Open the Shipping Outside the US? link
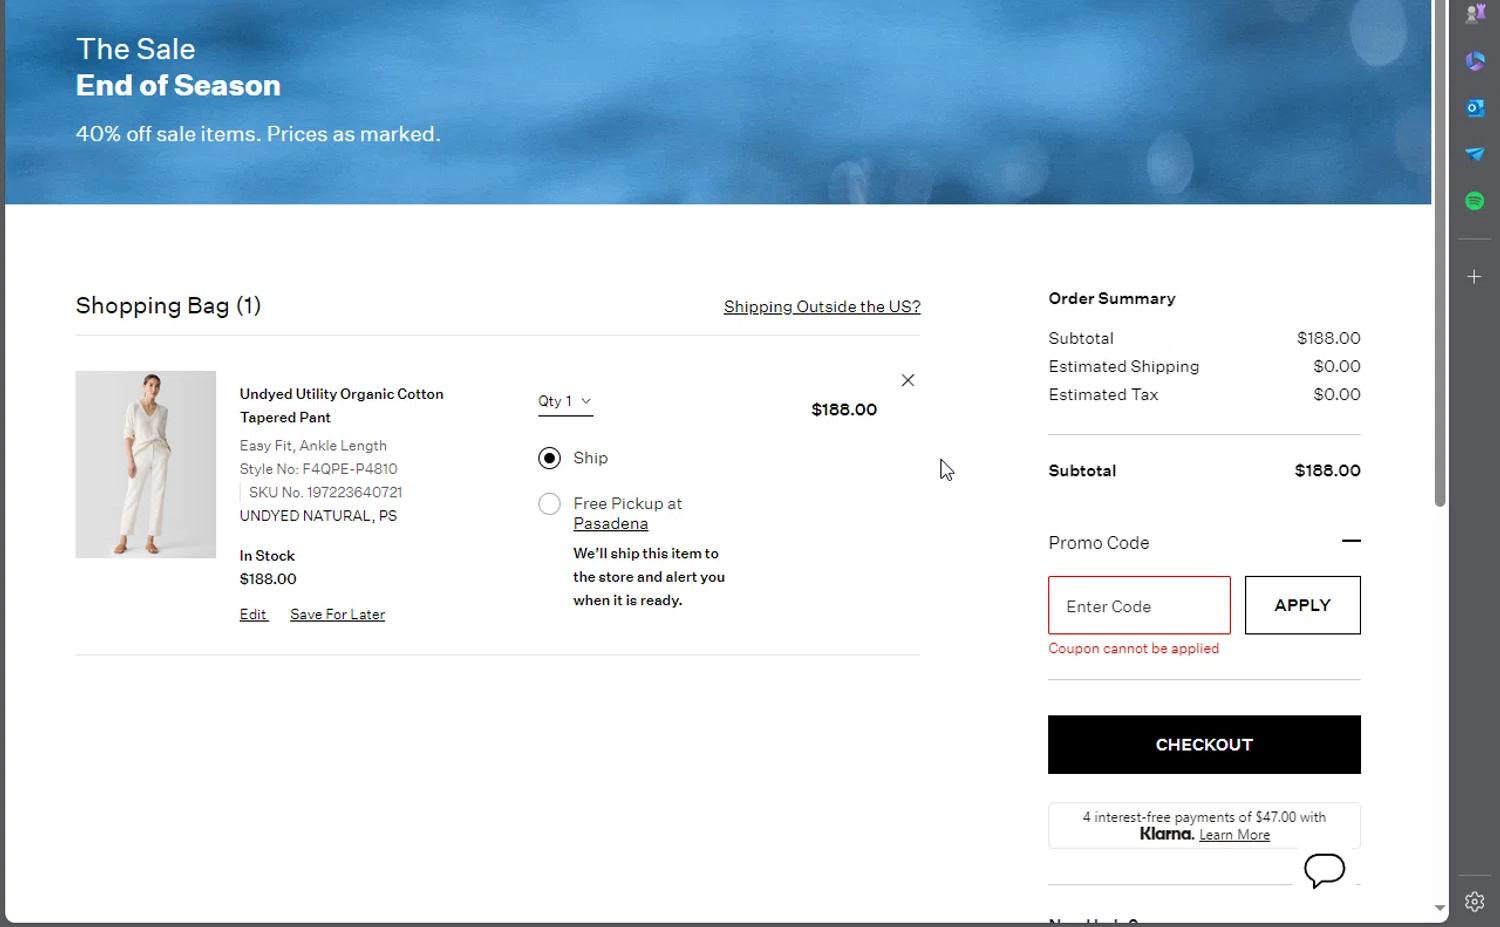 pyautogui.click(x=822, y=306)
